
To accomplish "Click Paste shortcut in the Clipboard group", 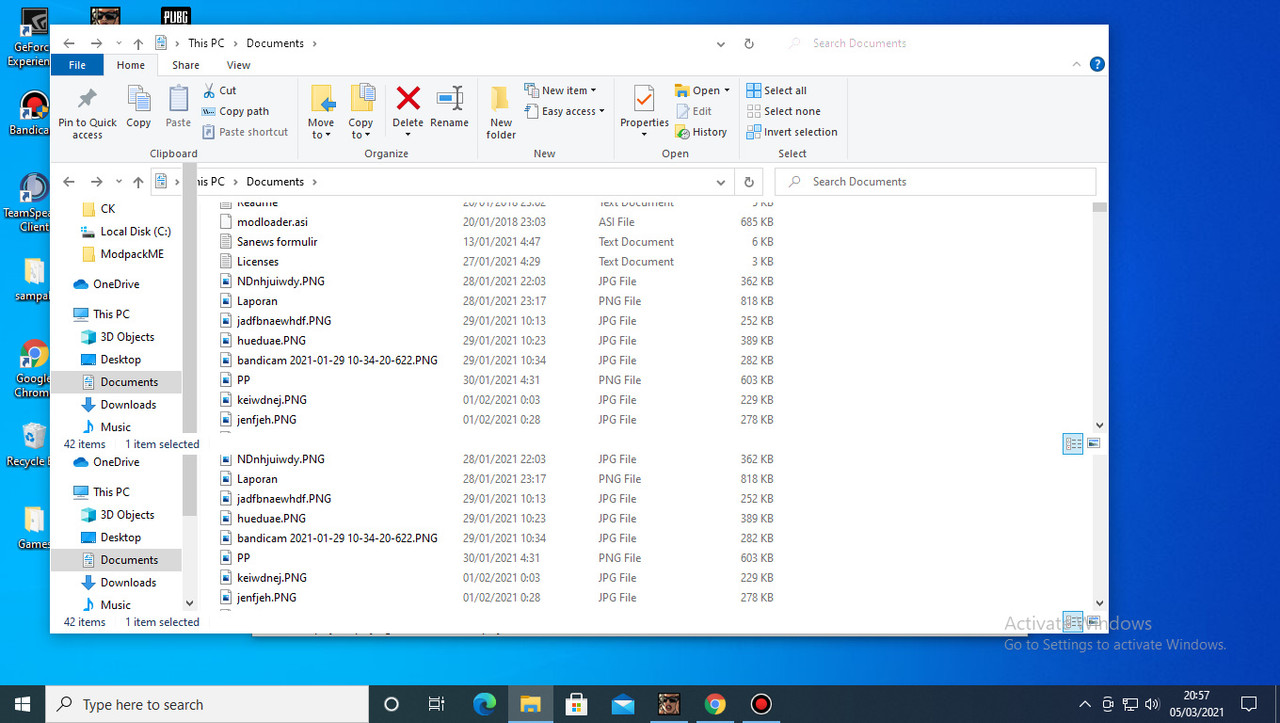I will (245, 132).
